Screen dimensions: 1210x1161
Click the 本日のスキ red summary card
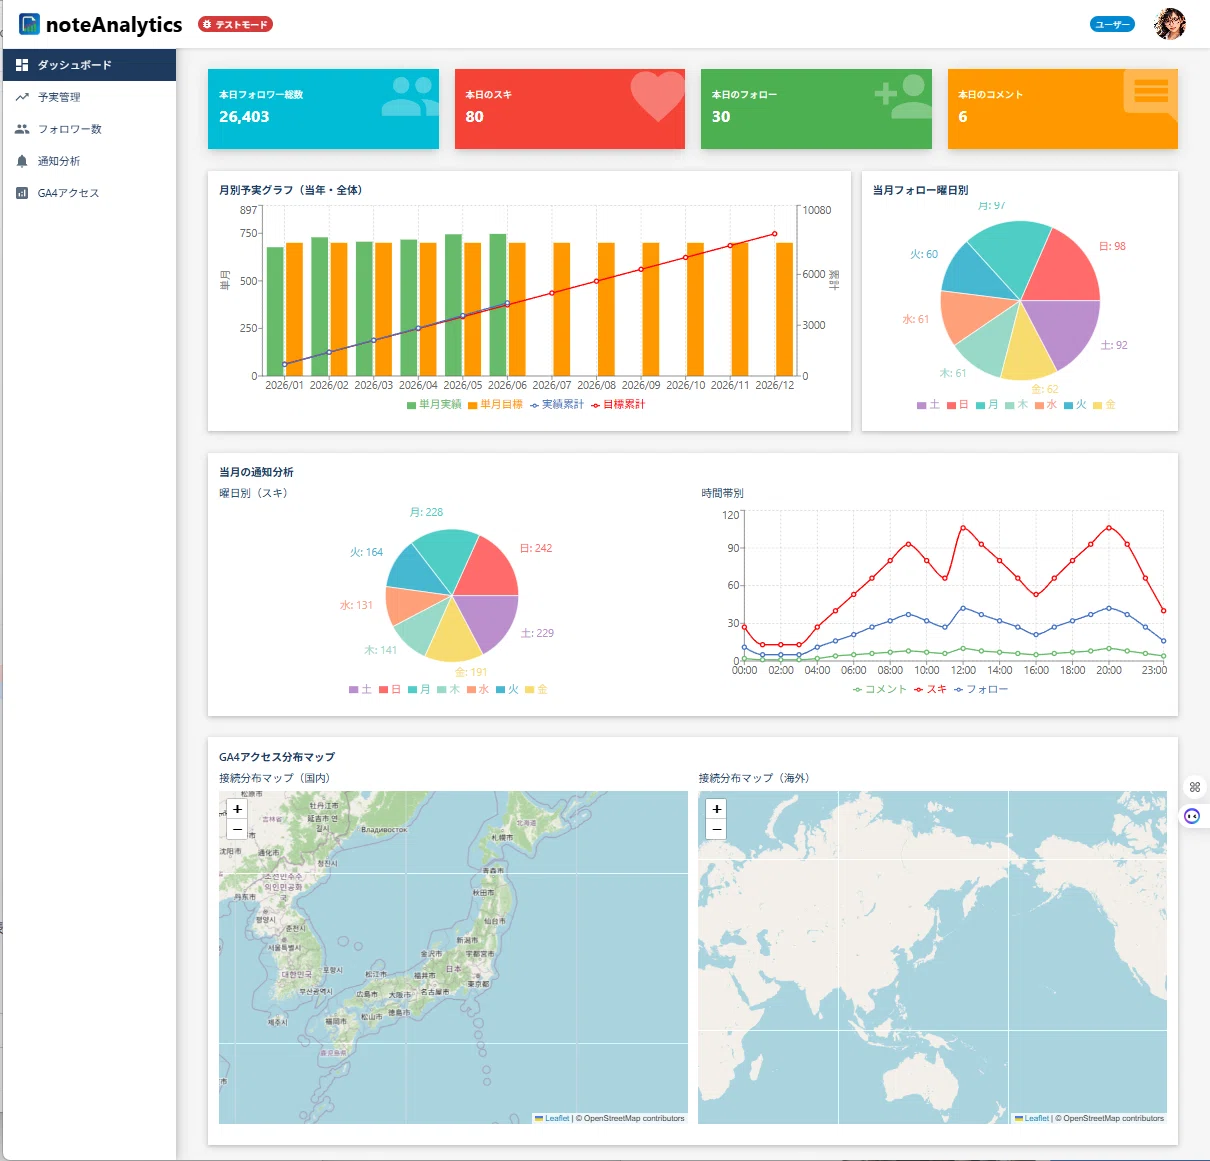click(570, 109)
